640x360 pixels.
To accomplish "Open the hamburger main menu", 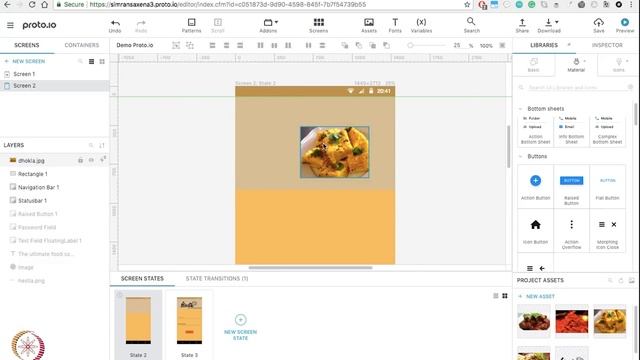I will pos(10,25).
